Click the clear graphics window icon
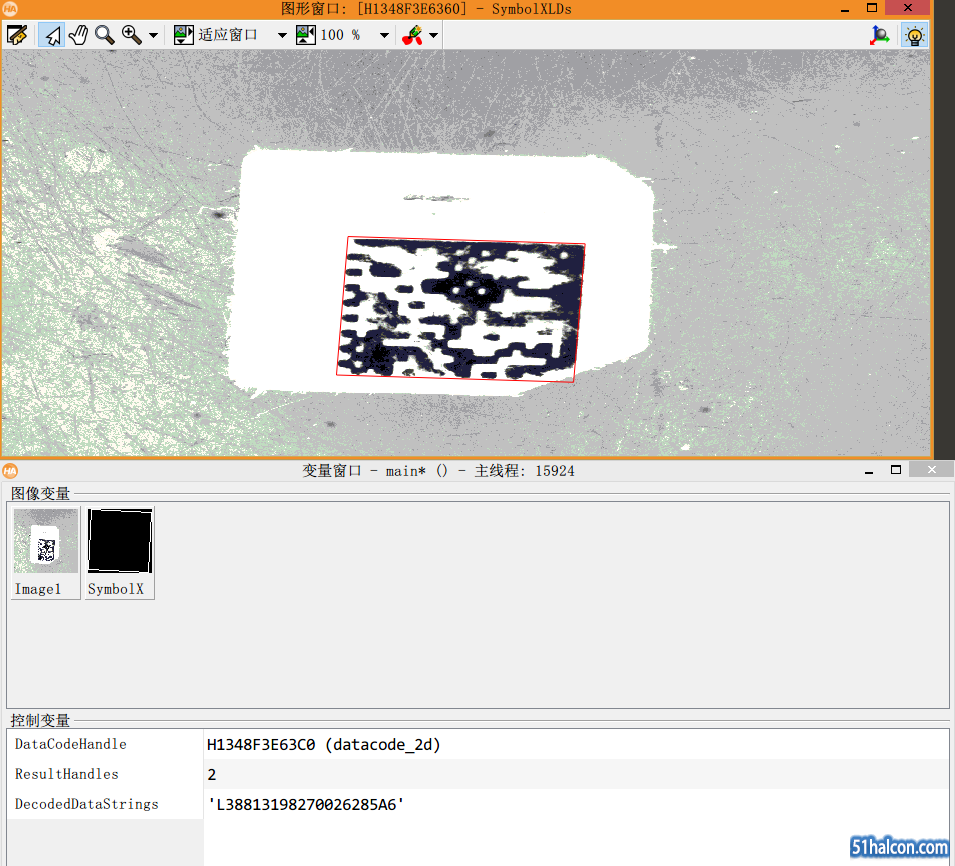Image resolution: width=955 pixels, height=866 pixels. (17, 35)
